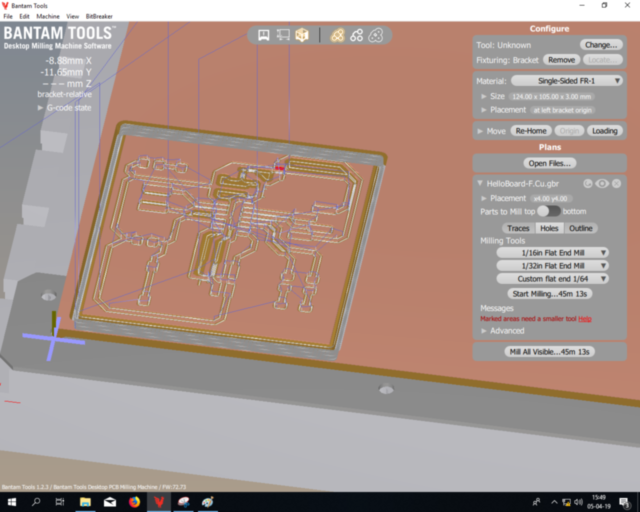Toggle Outline milling part
640x512 pixels.
click(x=581, y=228)
